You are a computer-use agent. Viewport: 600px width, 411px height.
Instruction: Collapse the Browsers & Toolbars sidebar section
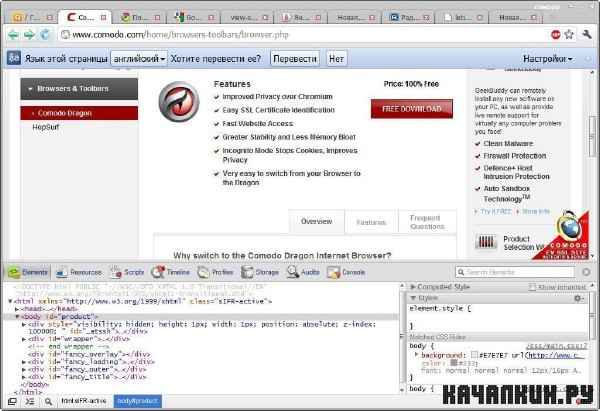coord(79,89)
